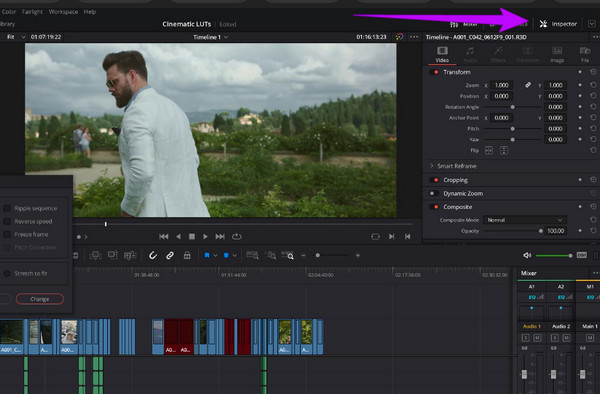This screenshot has height=394, width=600.
Task: Open the Help menu
Action: pos(90,12)
